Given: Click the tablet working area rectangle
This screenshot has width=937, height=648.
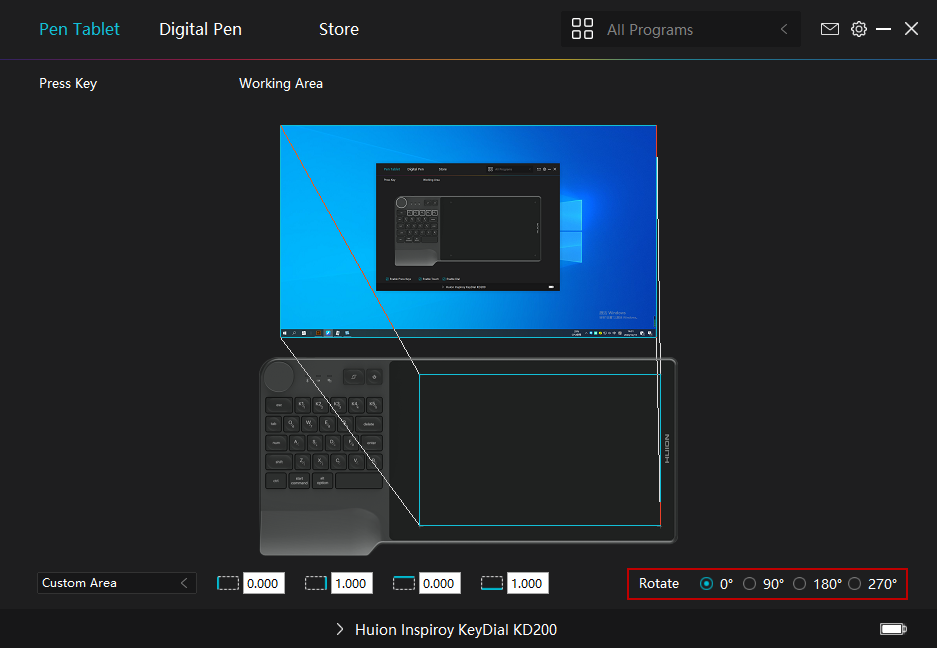Looking at the screenshot, I should (540, 450).
